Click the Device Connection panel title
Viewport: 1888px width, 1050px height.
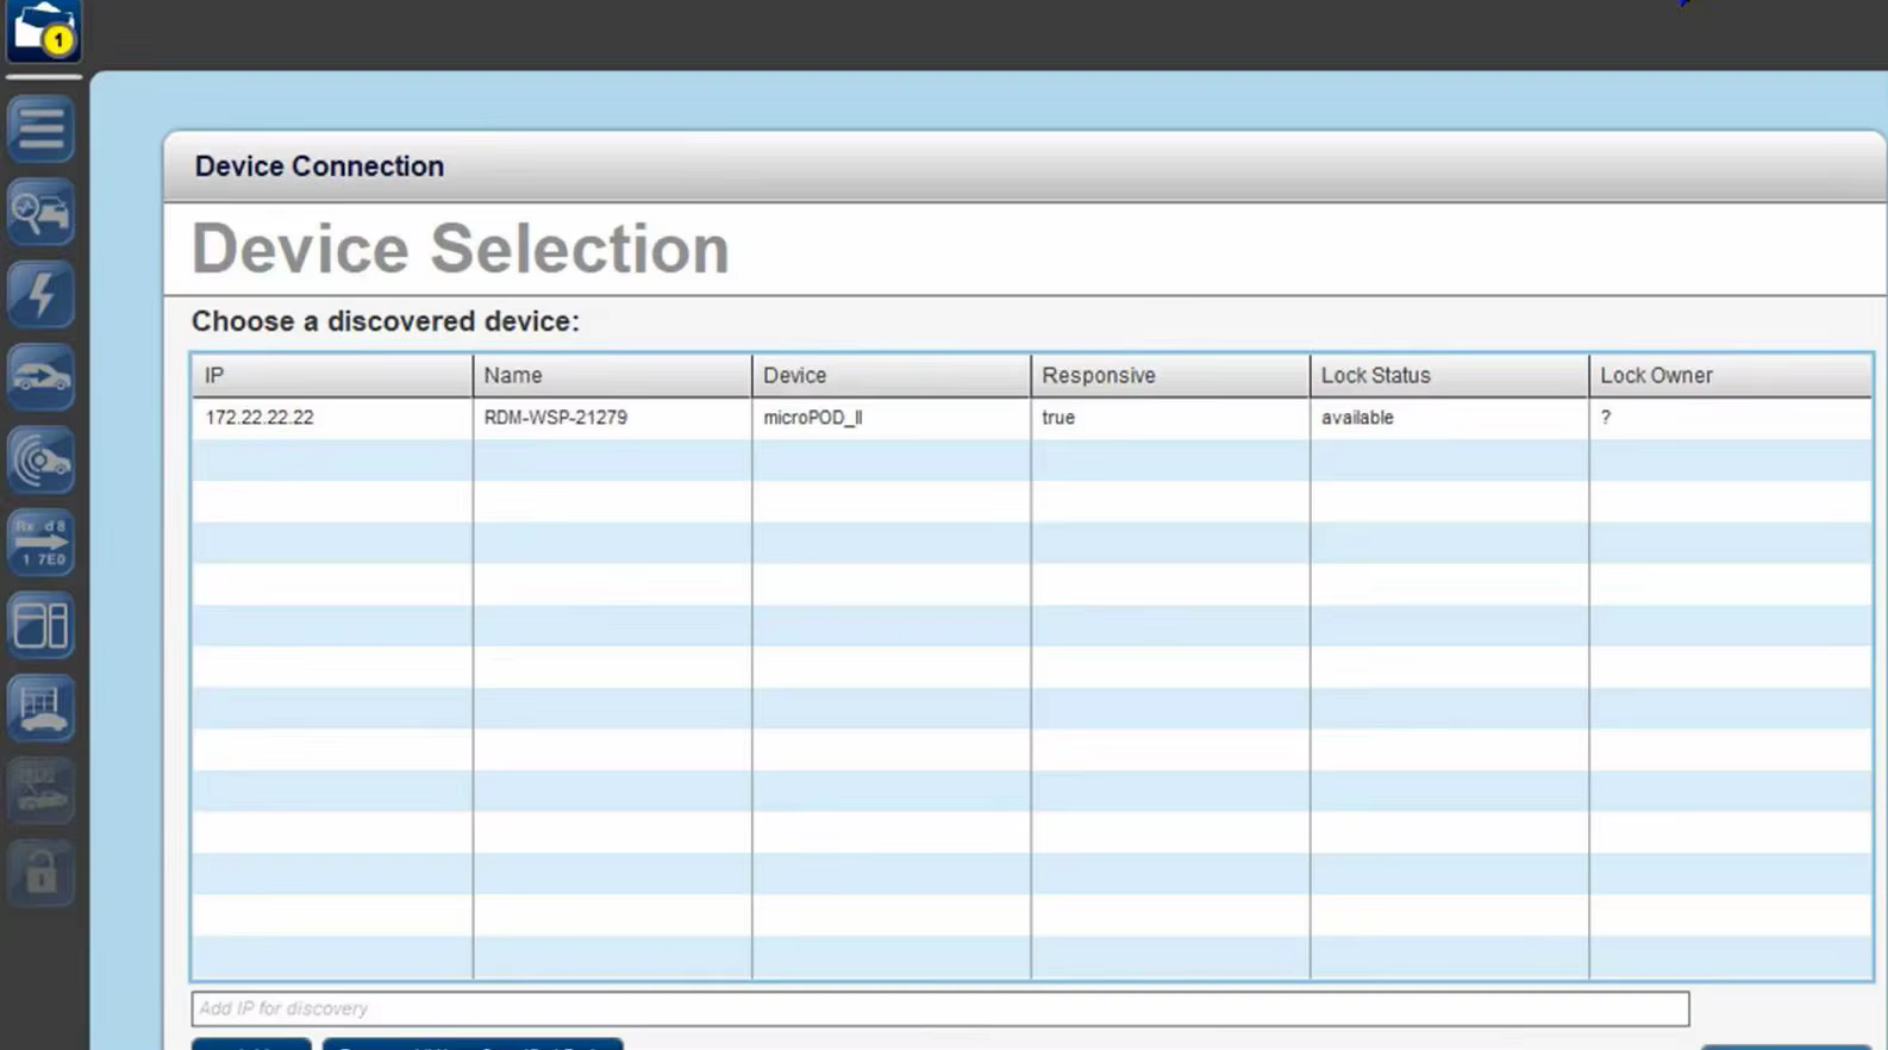[x=319, y=166]
